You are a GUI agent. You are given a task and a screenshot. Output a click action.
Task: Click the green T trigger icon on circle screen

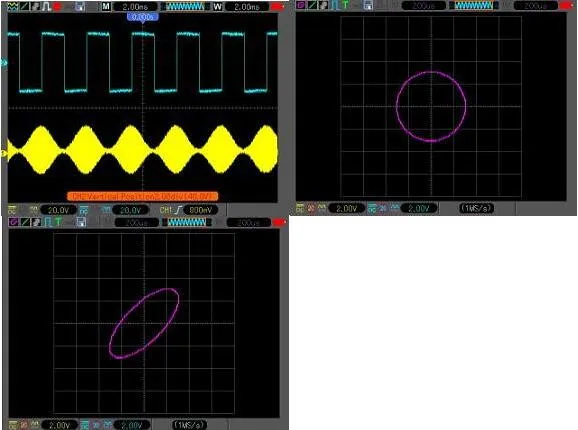pyautogui.click(x=346, y=5)
